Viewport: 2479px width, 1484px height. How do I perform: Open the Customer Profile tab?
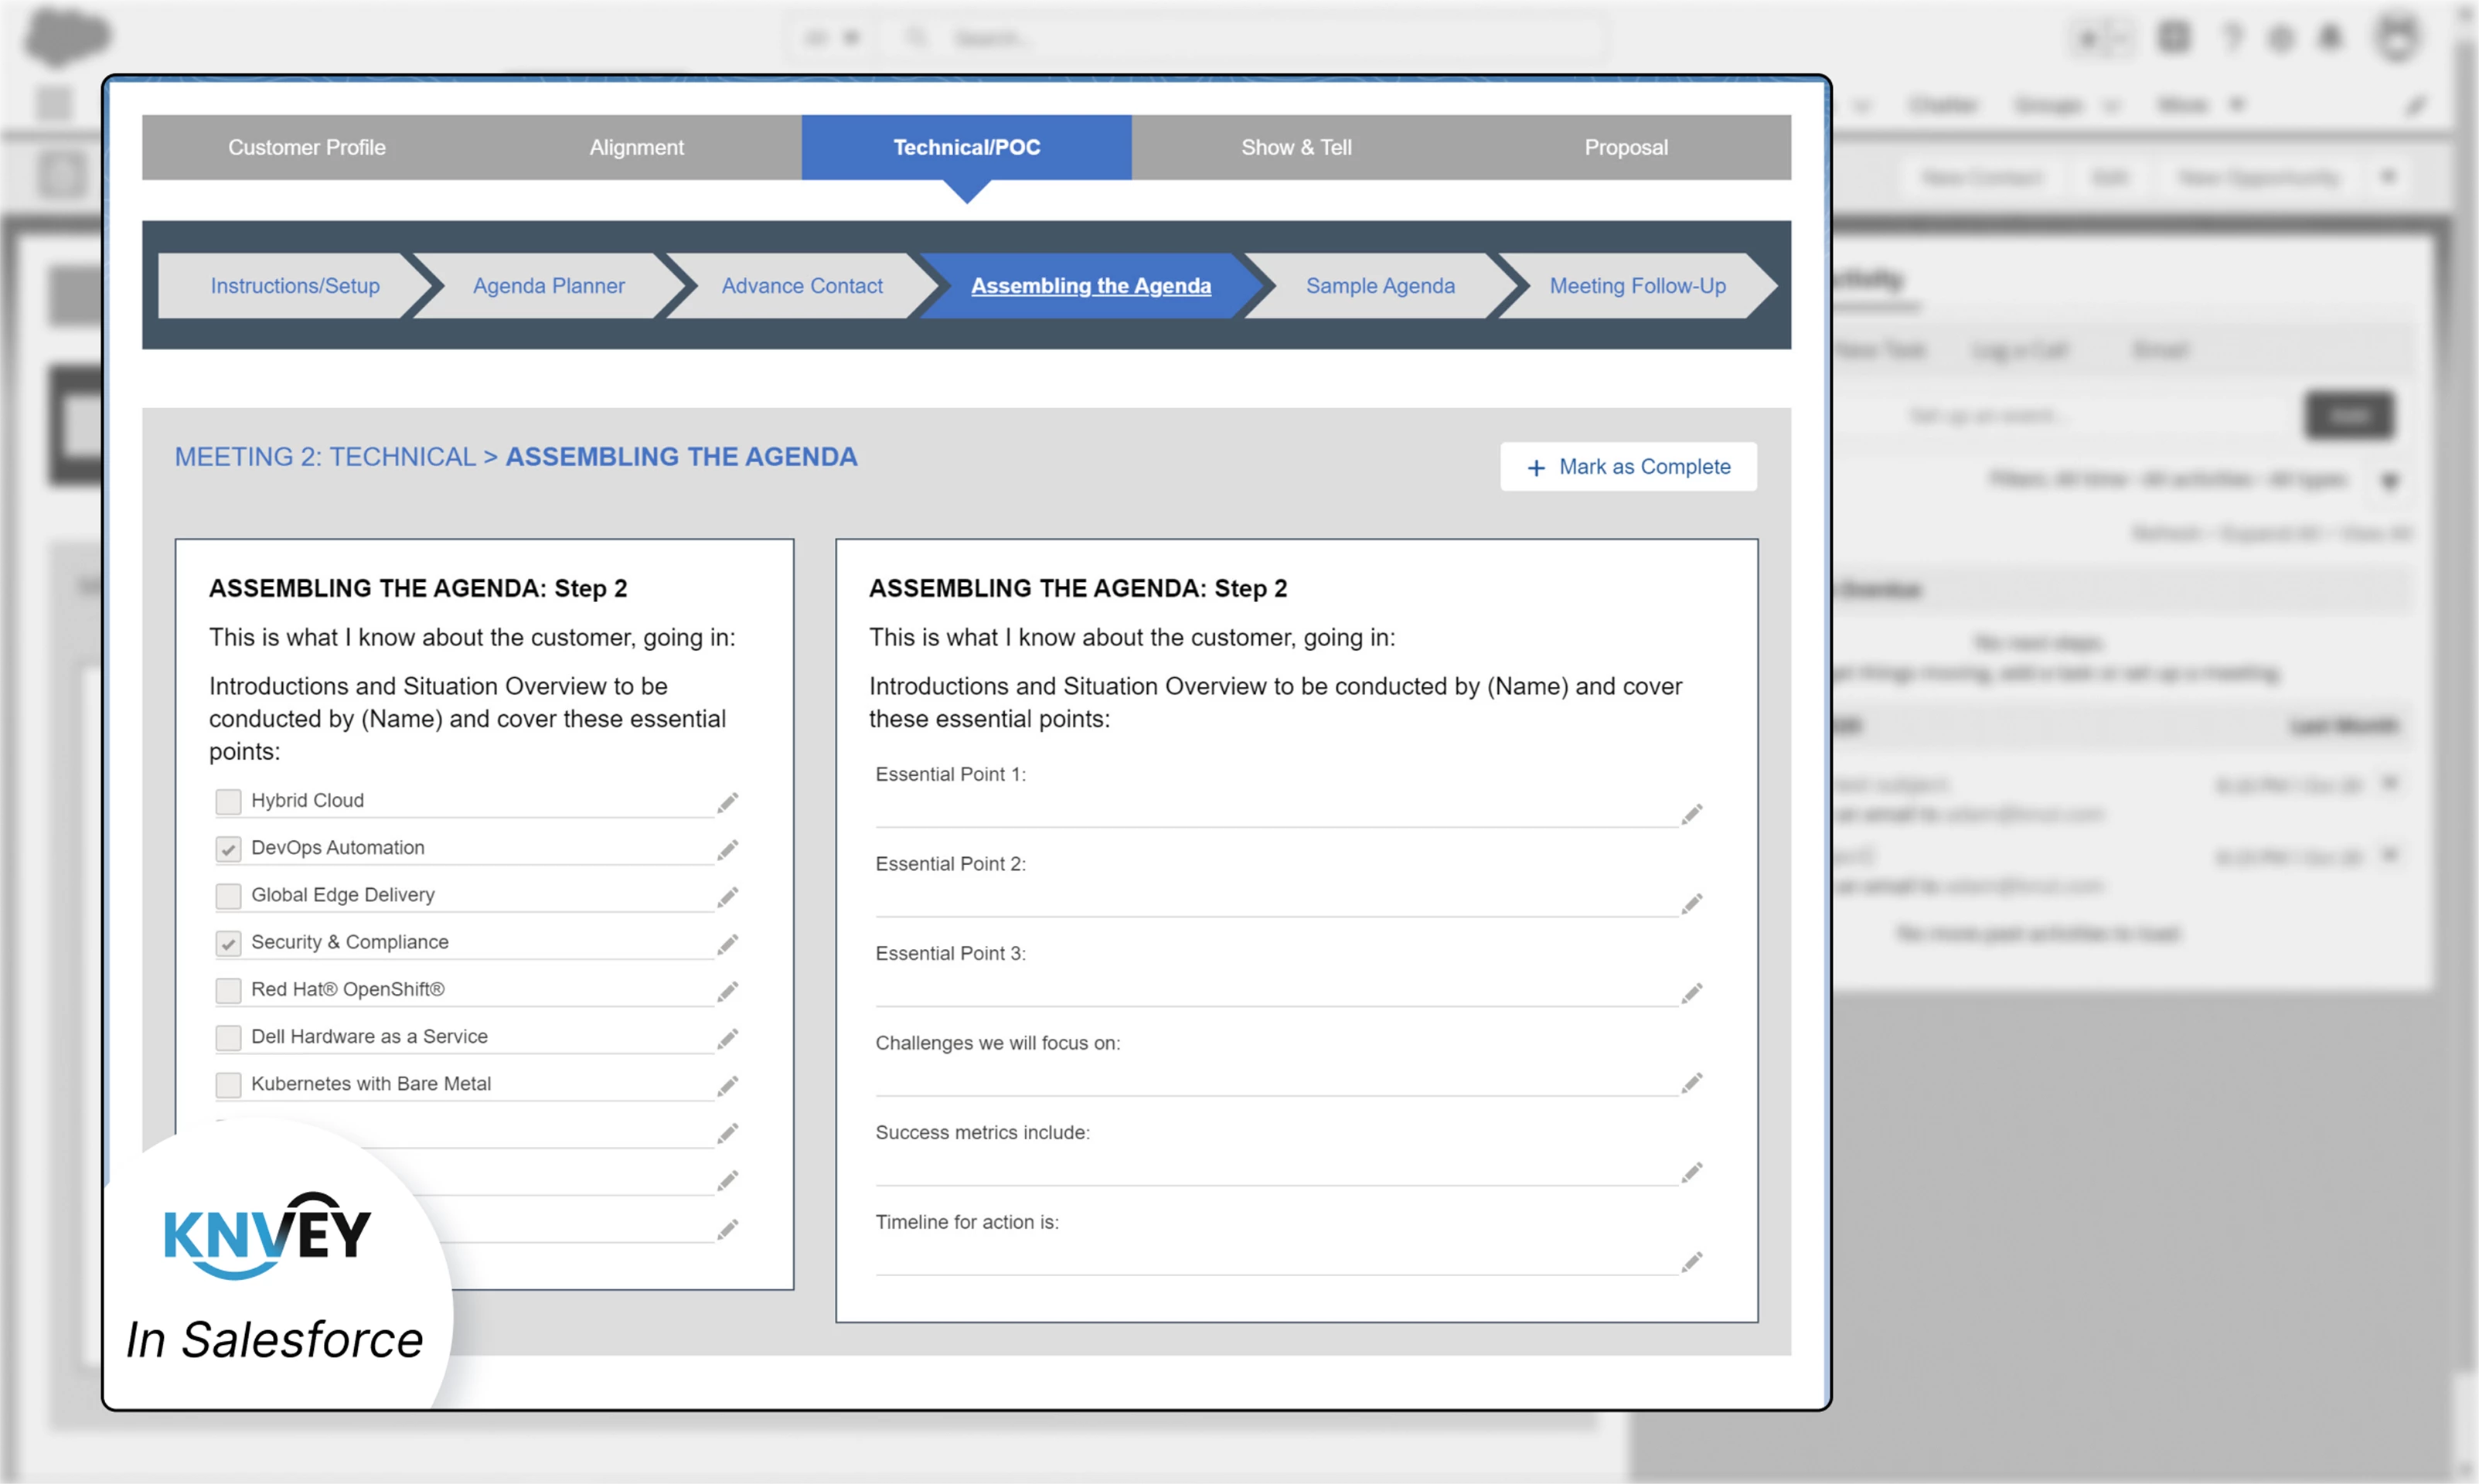point(307,147)
